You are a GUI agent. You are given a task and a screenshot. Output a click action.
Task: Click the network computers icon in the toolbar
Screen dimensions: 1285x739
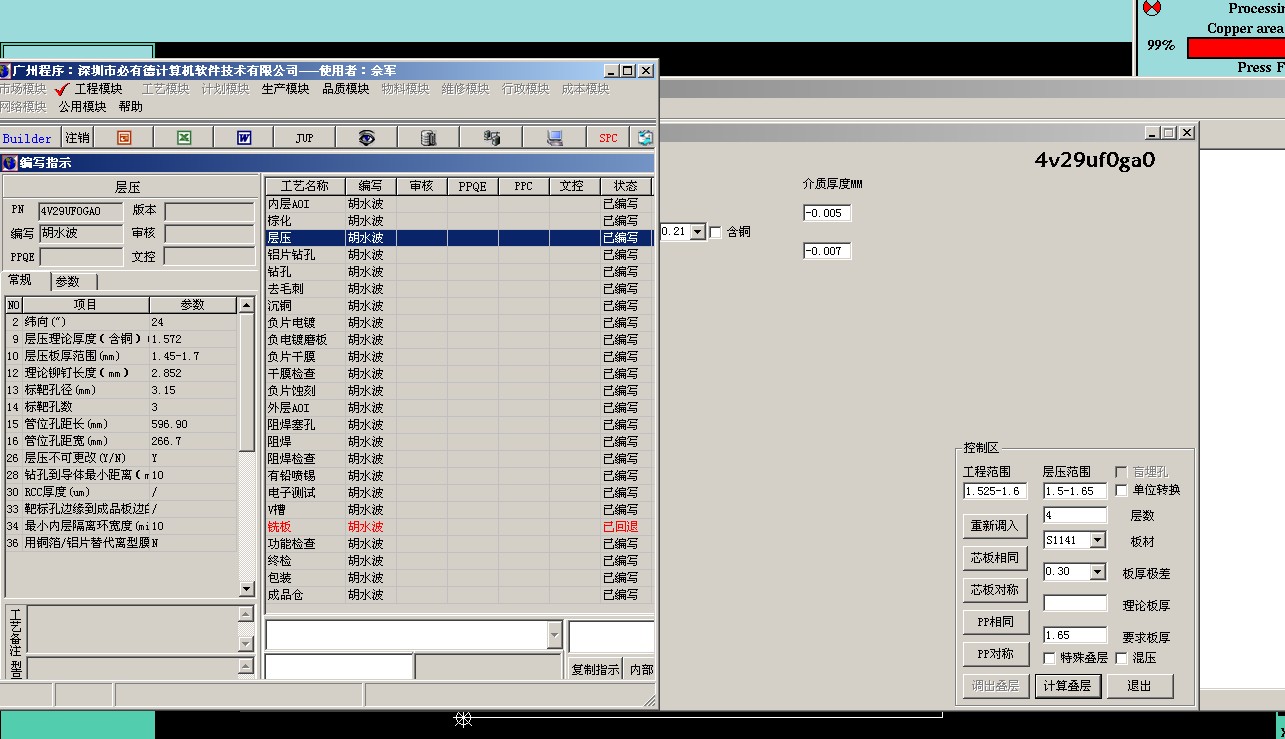(491, 138)
